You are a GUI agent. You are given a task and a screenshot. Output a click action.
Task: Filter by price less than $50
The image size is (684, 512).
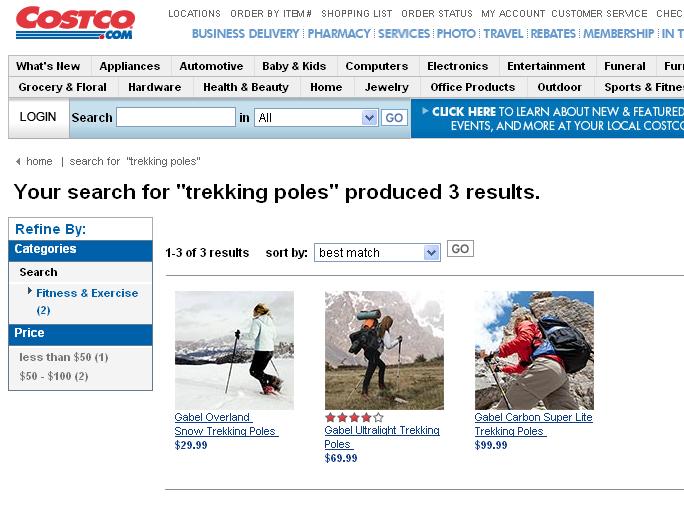tap(63, 357)
